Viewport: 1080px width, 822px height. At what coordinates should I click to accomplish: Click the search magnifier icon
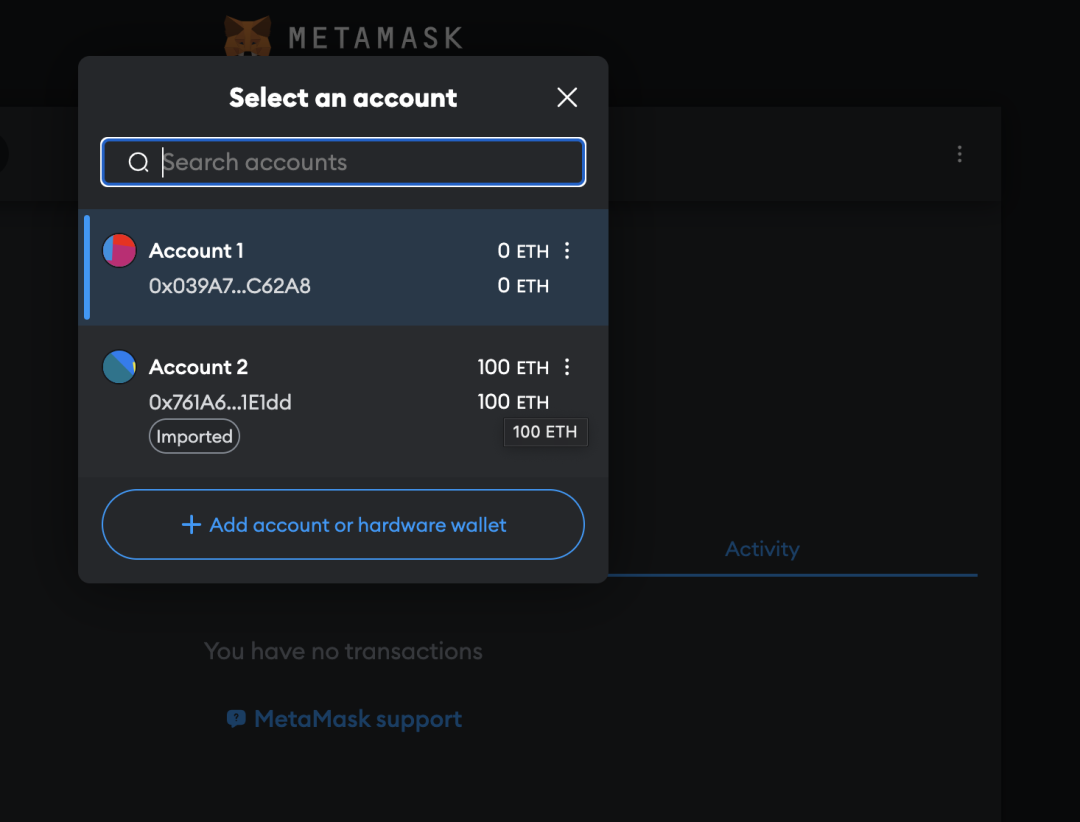(138, 162)
